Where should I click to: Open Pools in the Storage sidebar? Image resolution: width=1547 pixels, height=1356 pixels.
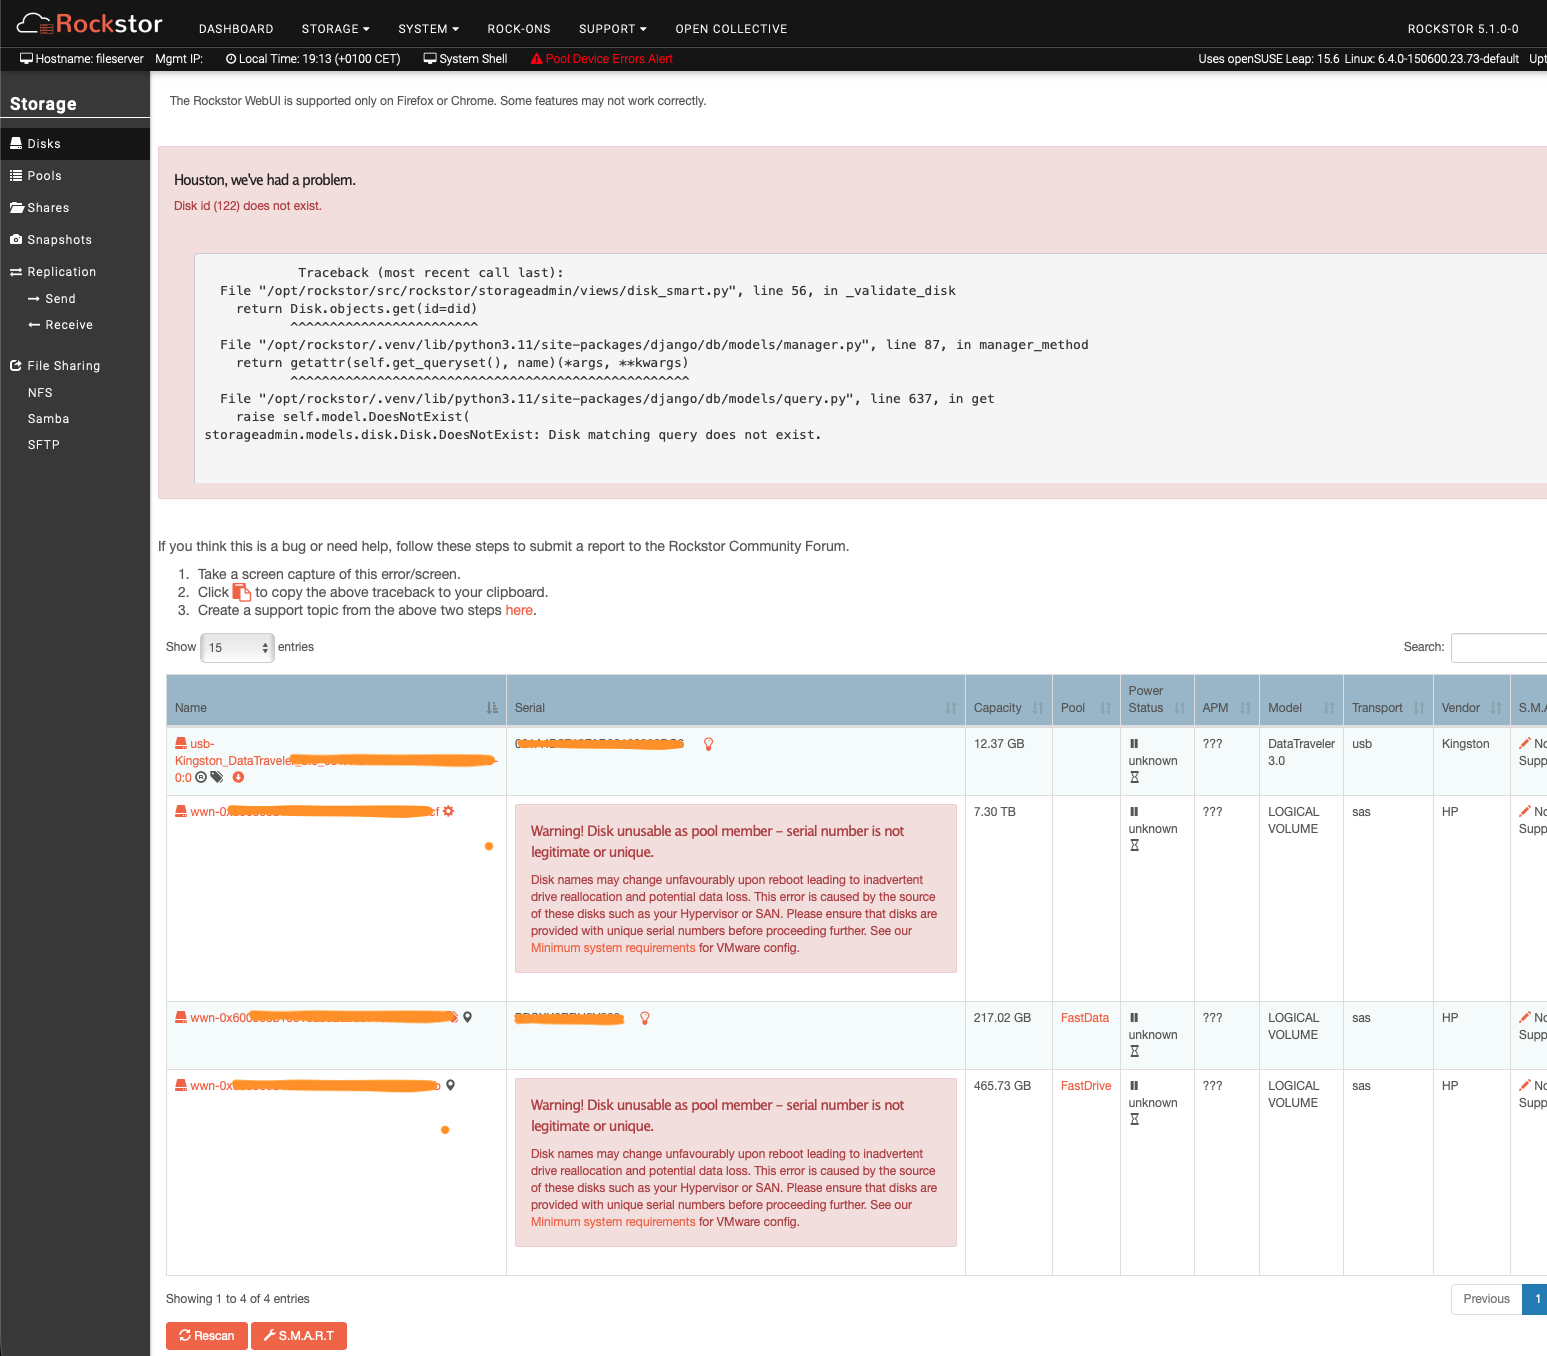(x=44, y=176)
